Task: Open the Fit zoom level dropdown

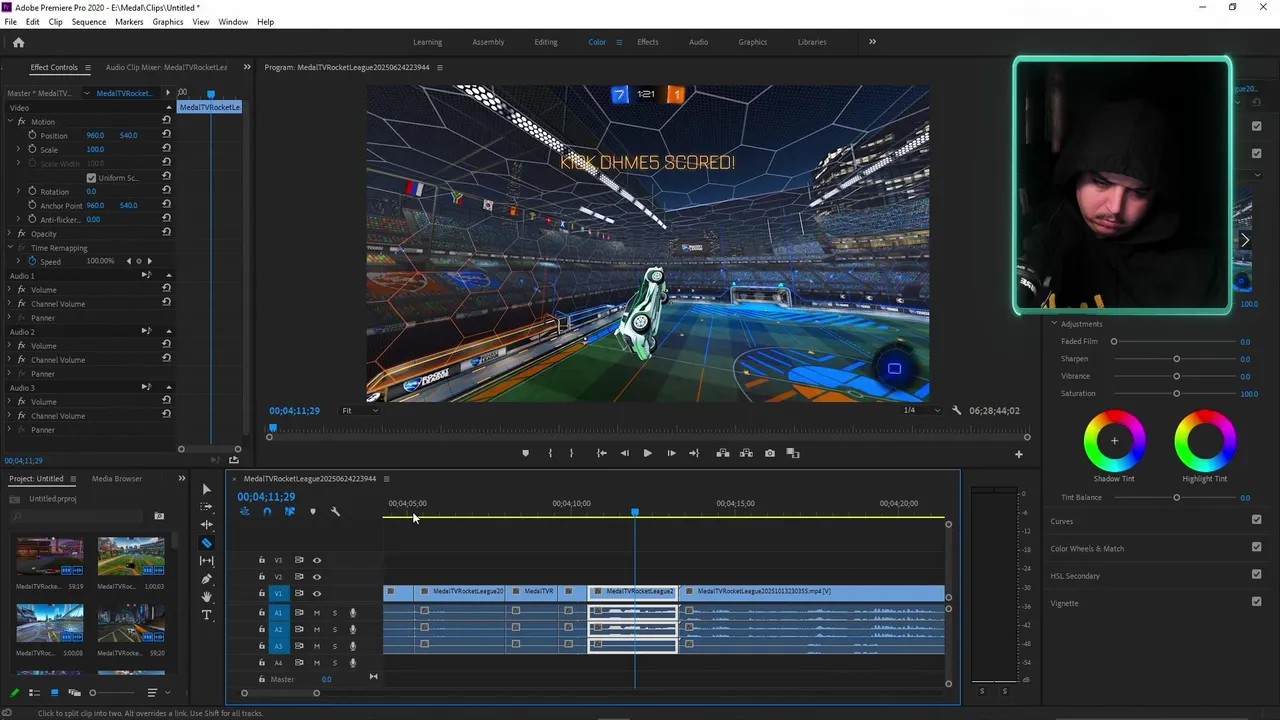Action: pyautogui.click(x=360, y=410)
